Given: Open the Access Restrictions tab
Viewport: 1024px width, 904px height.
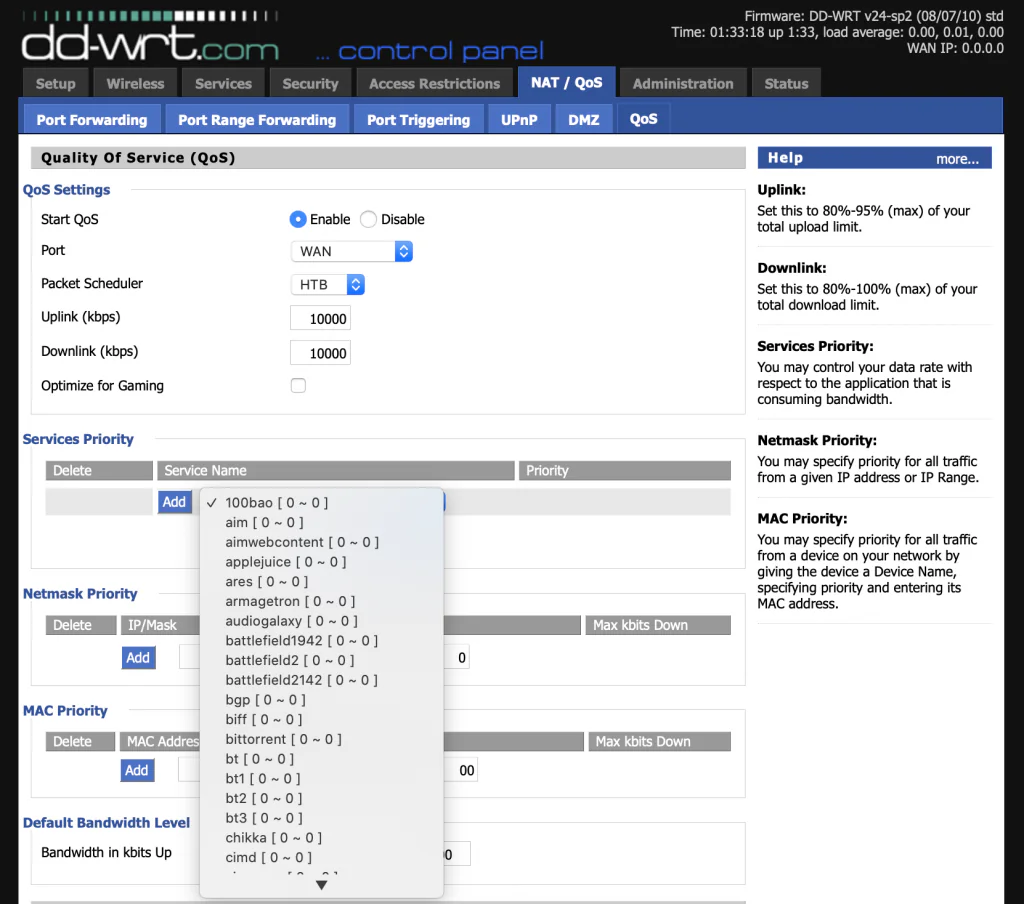Looking at the screenshot, I should click(x=434, y=84).
